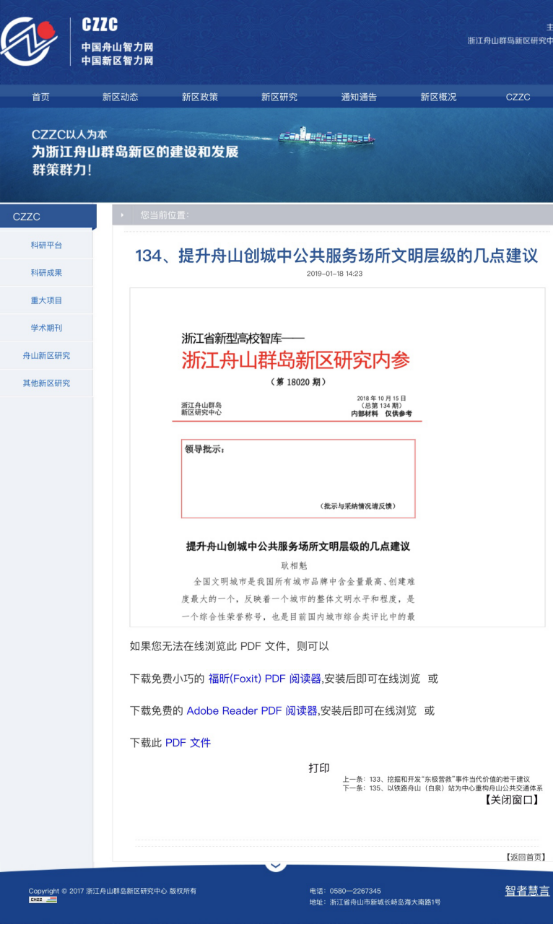Click the small badge icon under copyright
Image resolution: width=554 pixels, height=925 pixels.
click(x=43, y=900)
